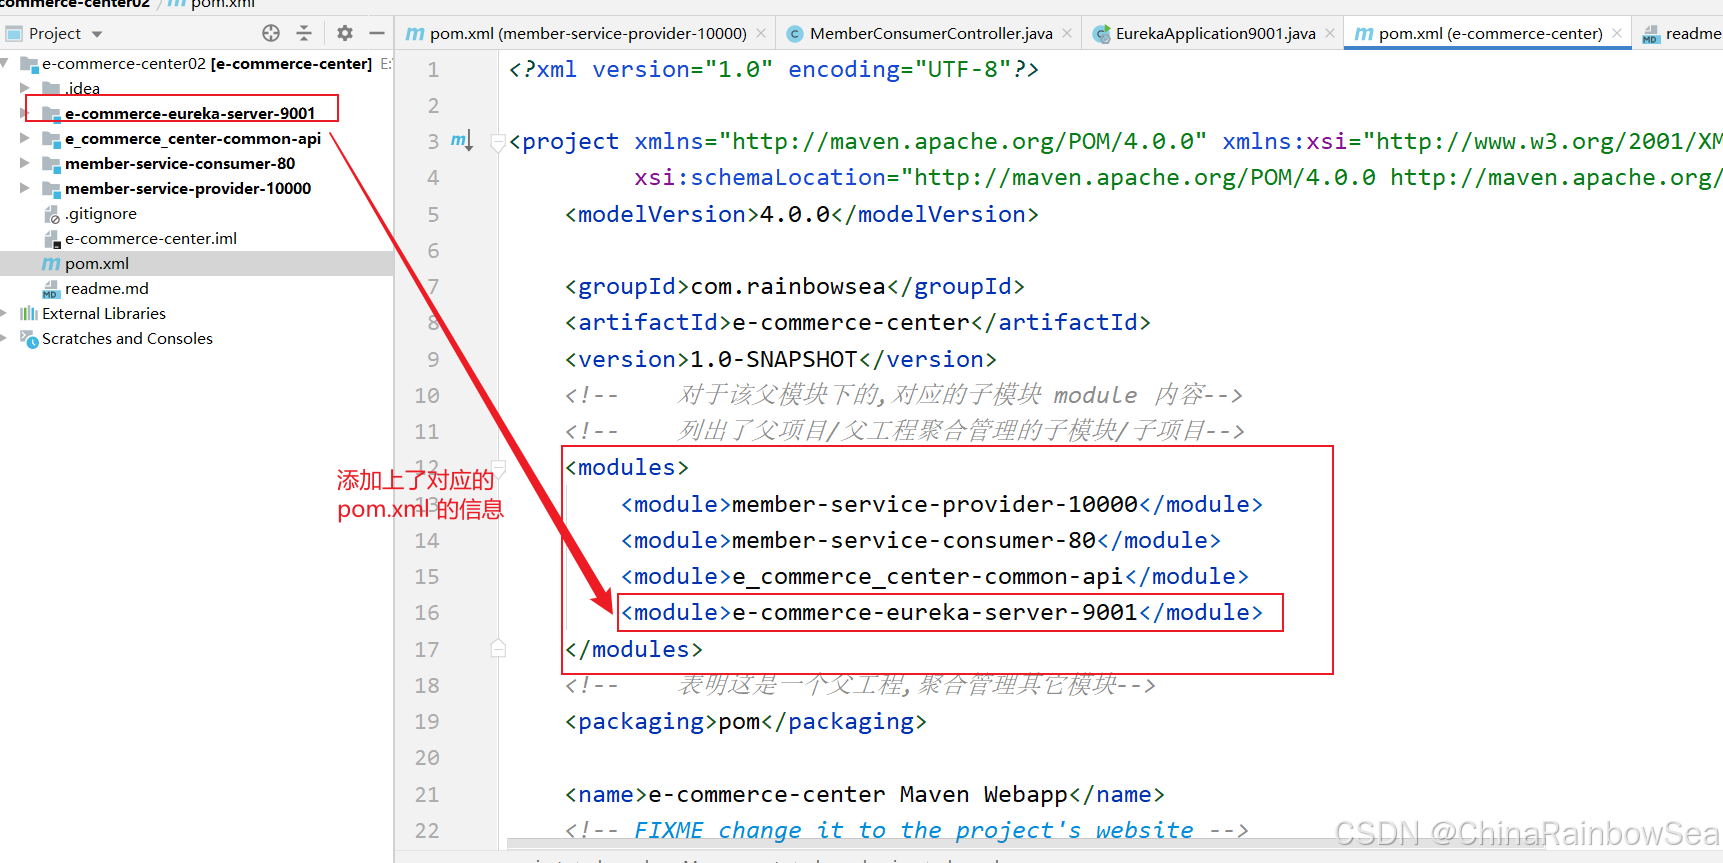Click the groupId com.rainbowsea text

788,286
